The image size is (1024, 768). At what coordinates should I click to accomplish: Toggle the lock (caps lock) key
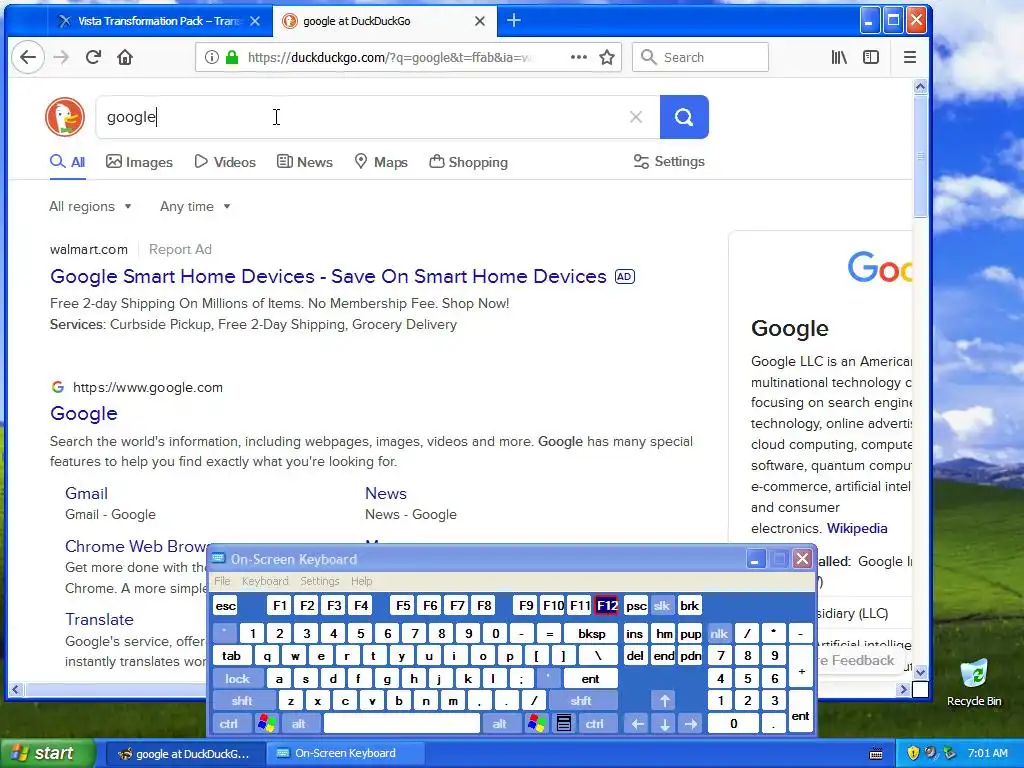[238, 679]
